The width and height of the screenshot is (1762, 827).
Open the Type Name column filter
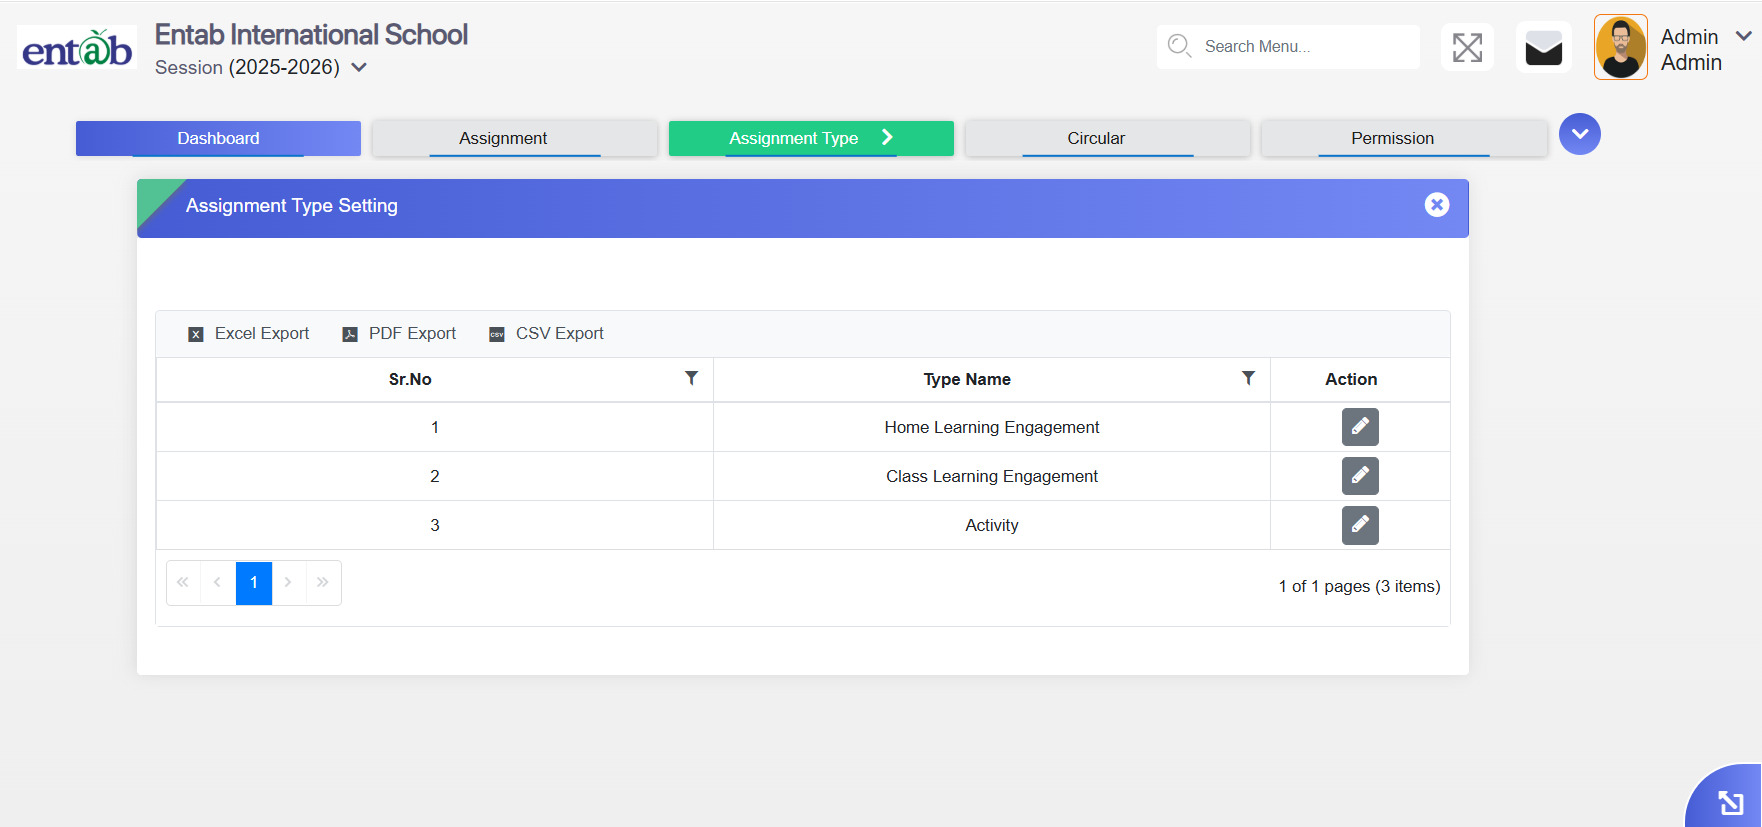click(1248, 378)
